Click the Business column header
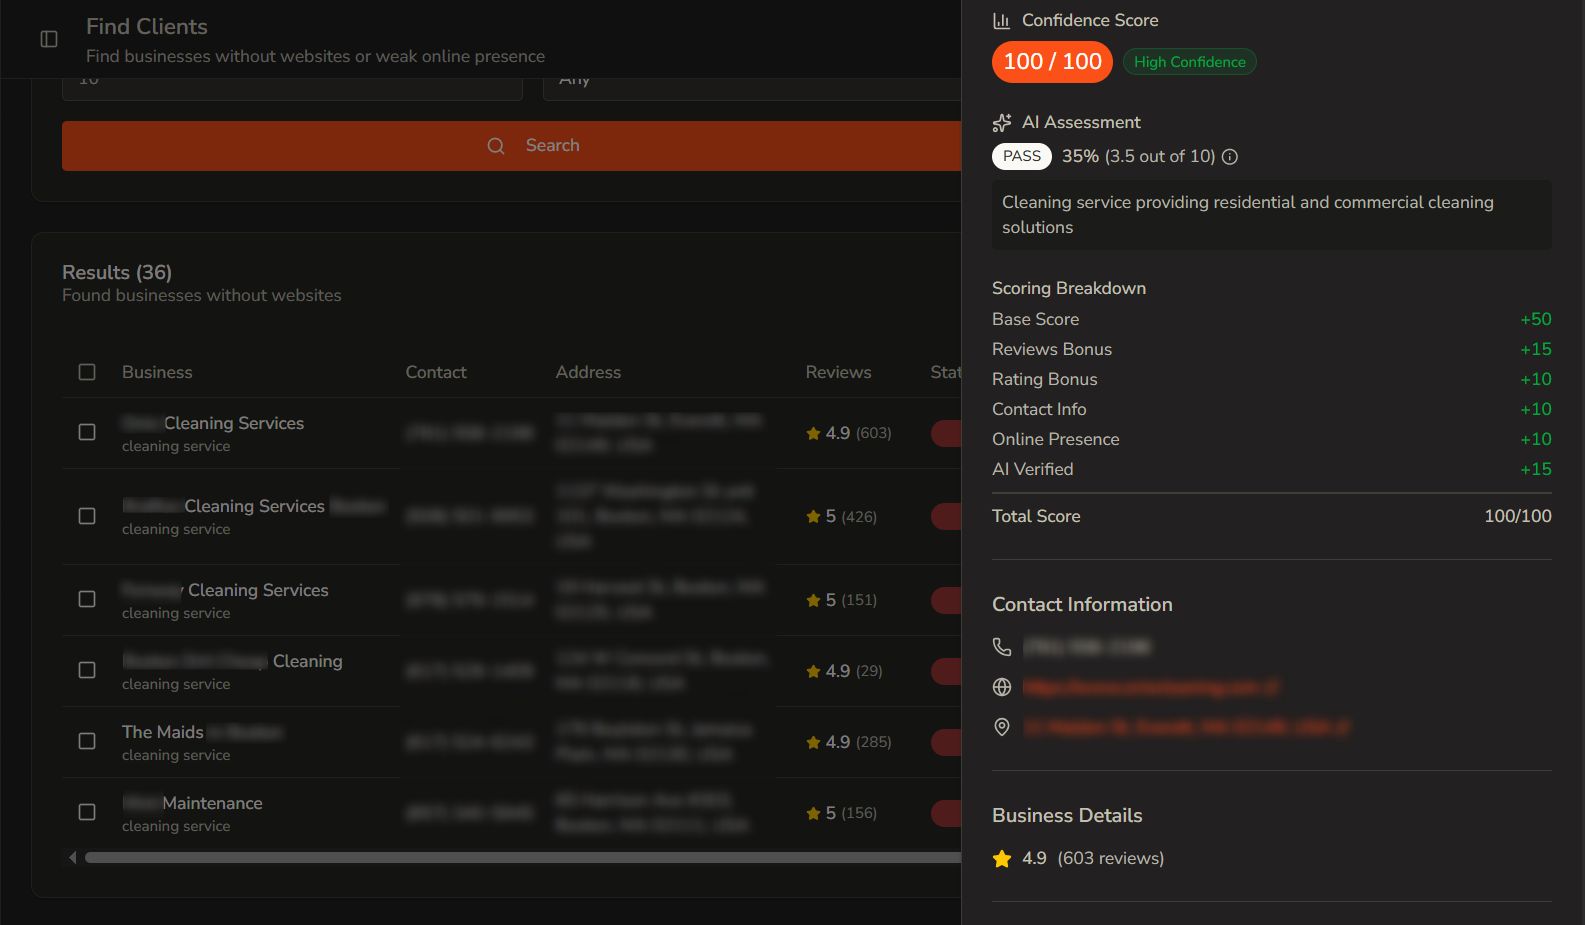Image resolution: width=1585 pixels, height=925 pixels. pyautogui.click(x=157, y=372)
